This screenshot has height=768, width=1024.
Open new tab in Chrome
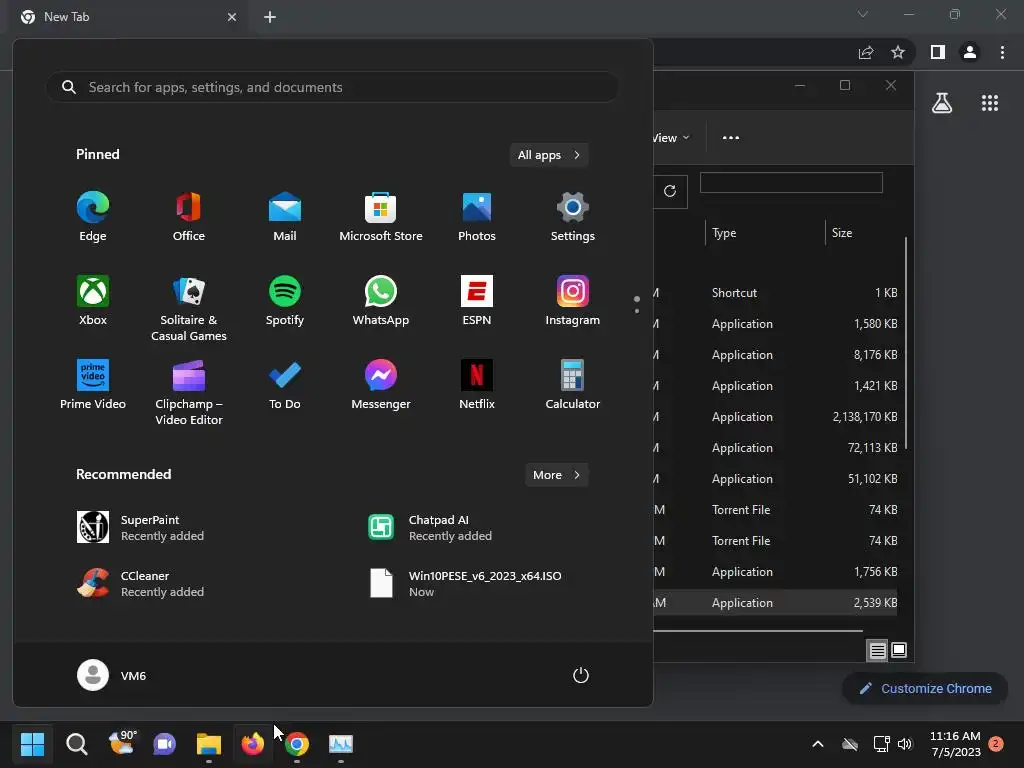pyautogui.click(x=270, y=17)
